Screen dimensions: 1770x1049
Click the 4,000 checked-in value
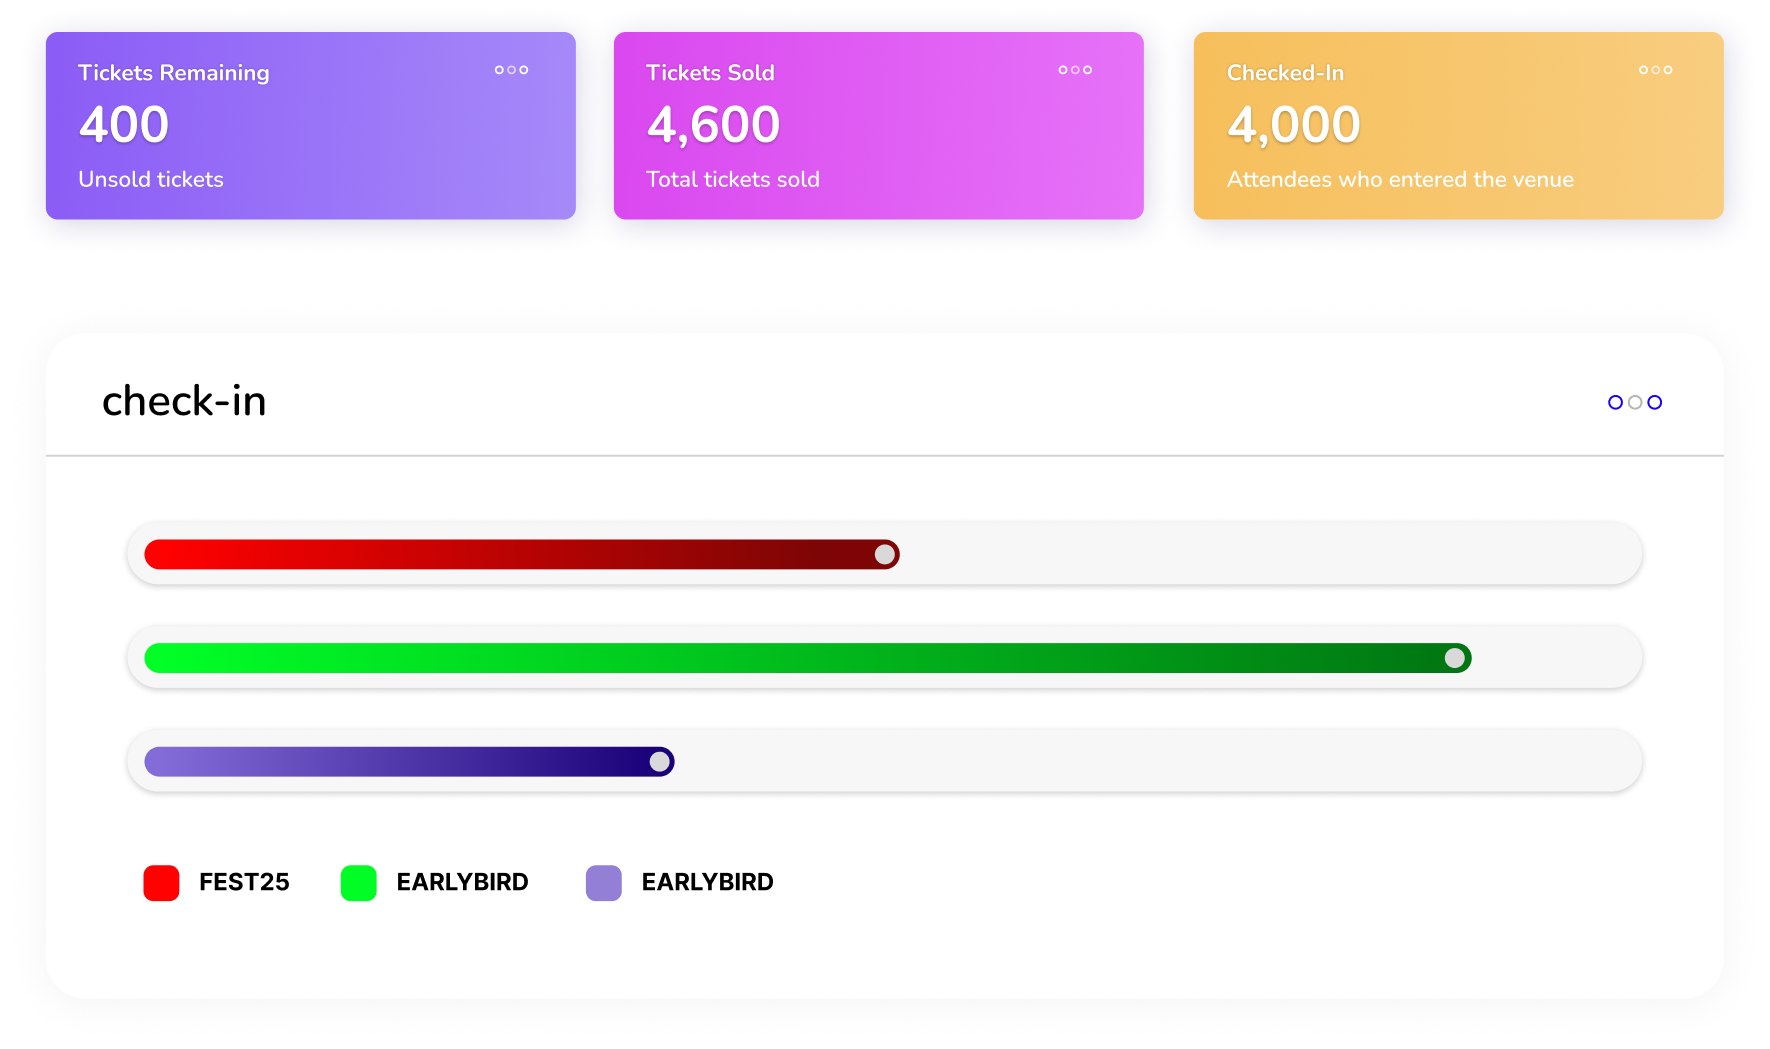(x=1293, y=125)
